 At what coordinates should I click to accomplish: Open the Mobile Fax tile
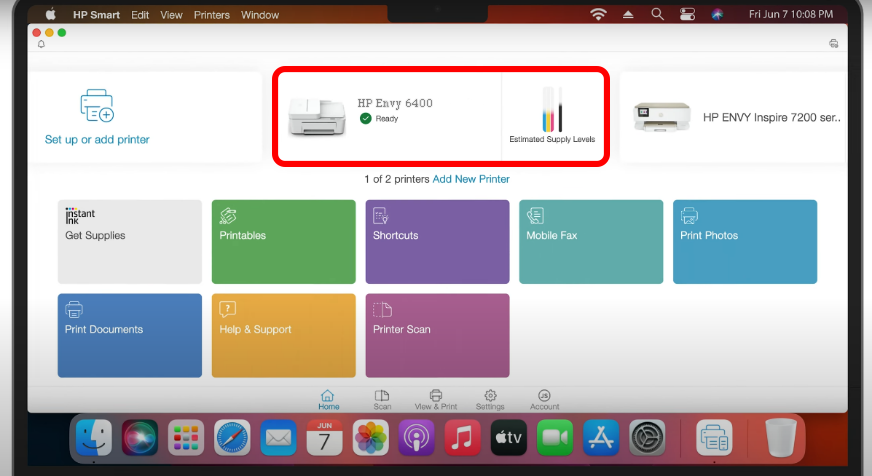(591, 242)
